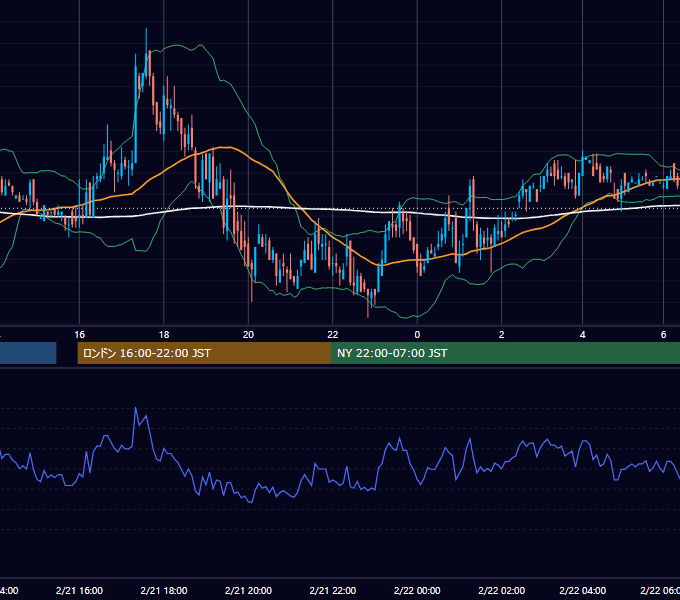The height and width of the screenshot is (600, 680).
Task: Click the 2/21 16:00 date label
Action: [x=79, y=591]
